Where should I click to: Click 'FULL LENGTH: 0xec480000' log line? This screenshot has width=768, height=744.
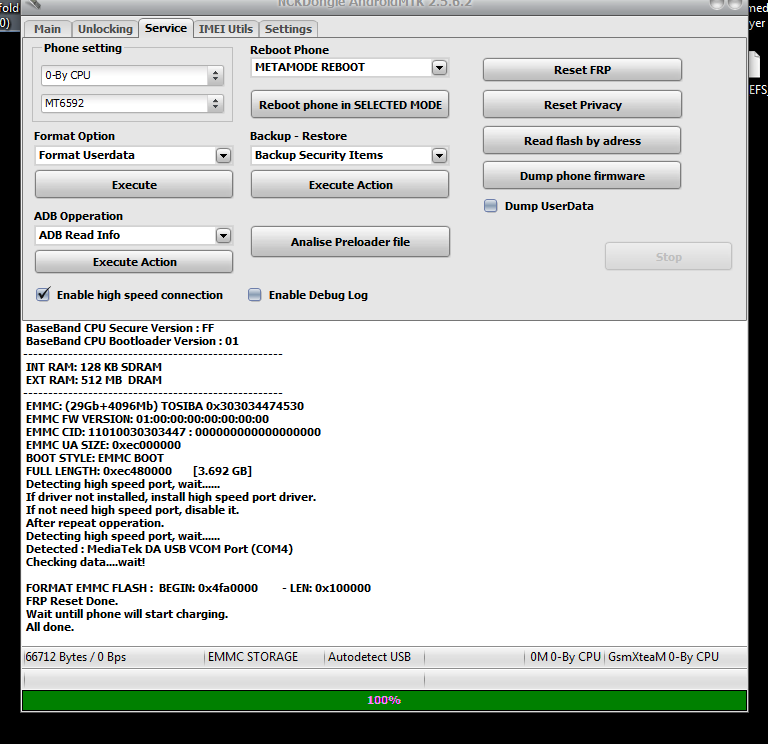pyautogui.click(x=139, y=471)
